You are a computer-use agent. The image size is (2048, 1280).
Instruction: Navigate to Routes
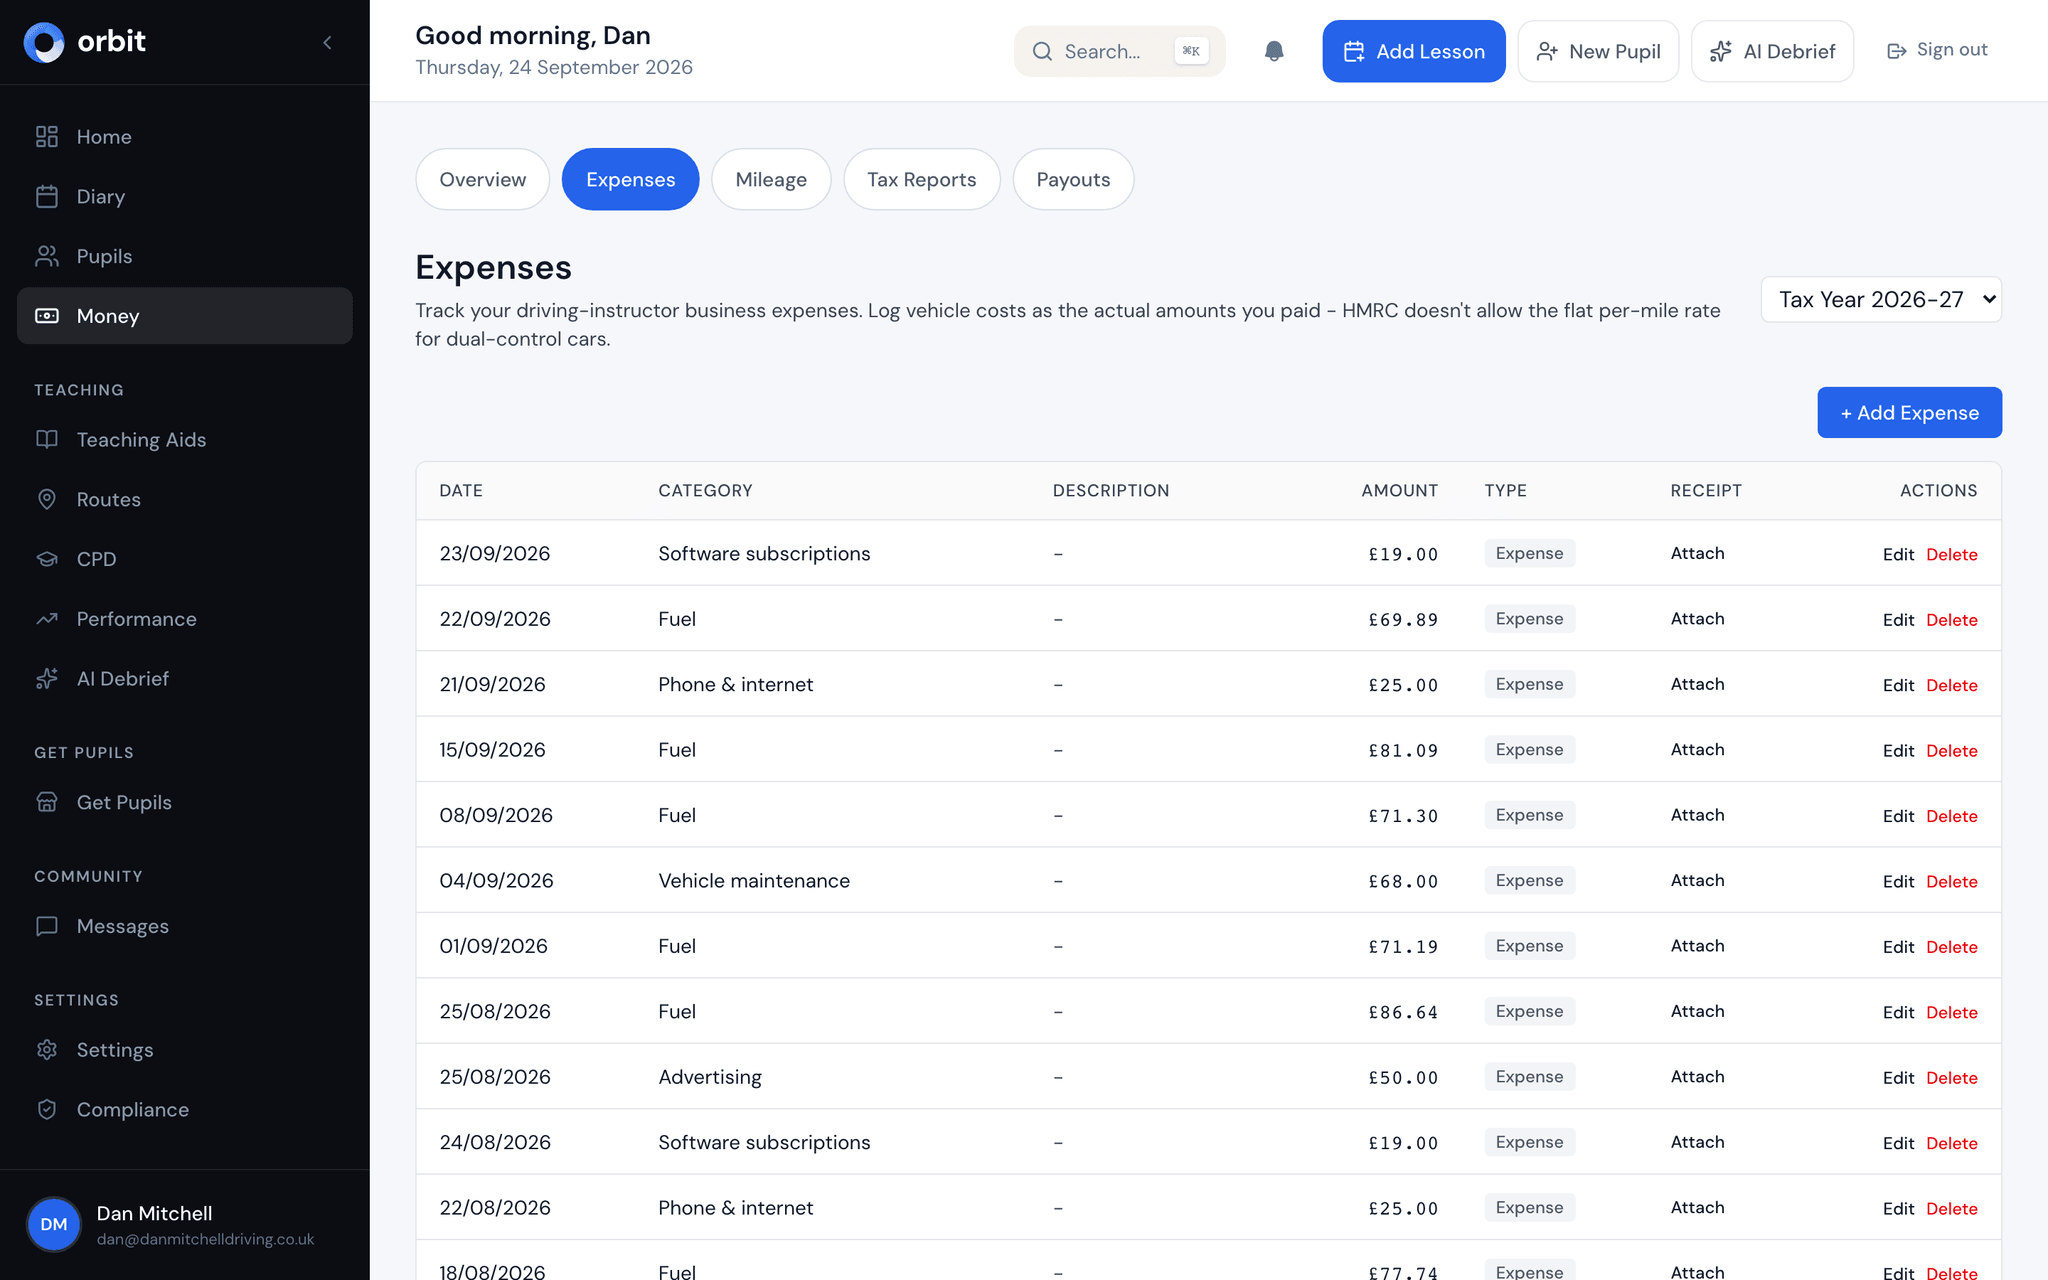[x=185, y=499]
